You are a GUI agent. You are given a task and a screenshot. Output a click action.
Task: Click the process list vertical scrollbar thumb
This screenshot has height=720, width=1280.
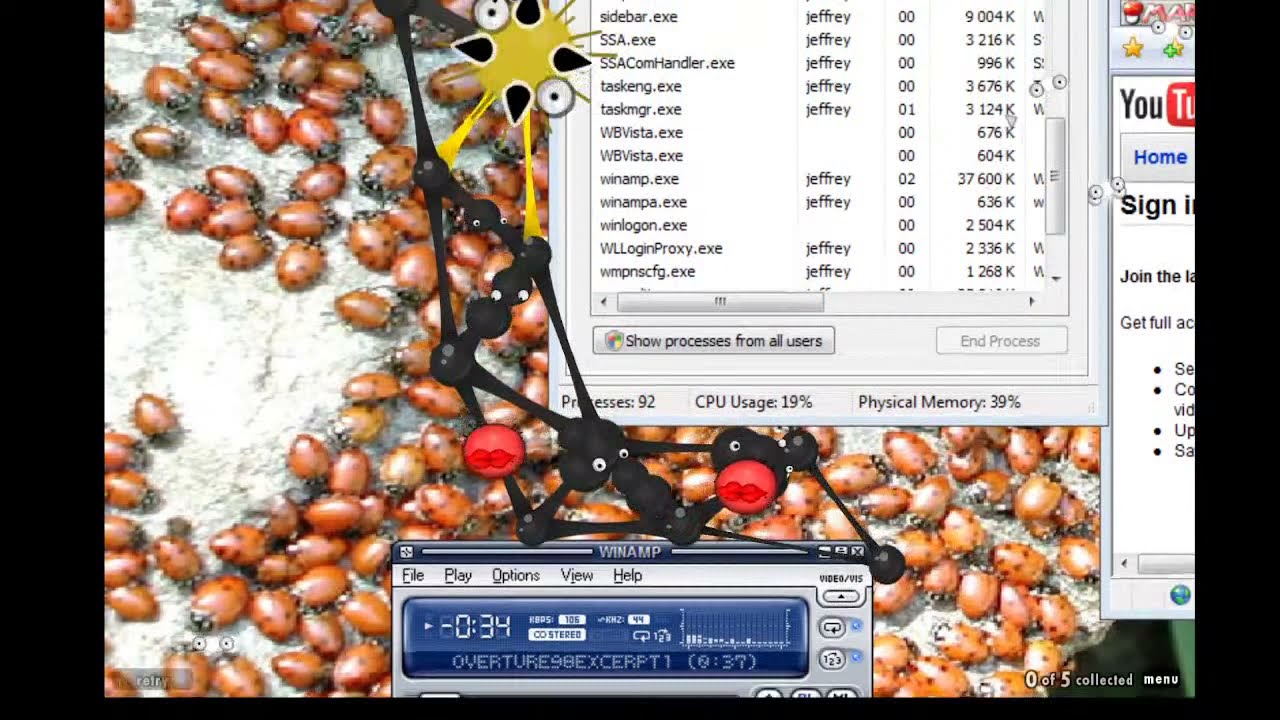tap(1056, 177)
